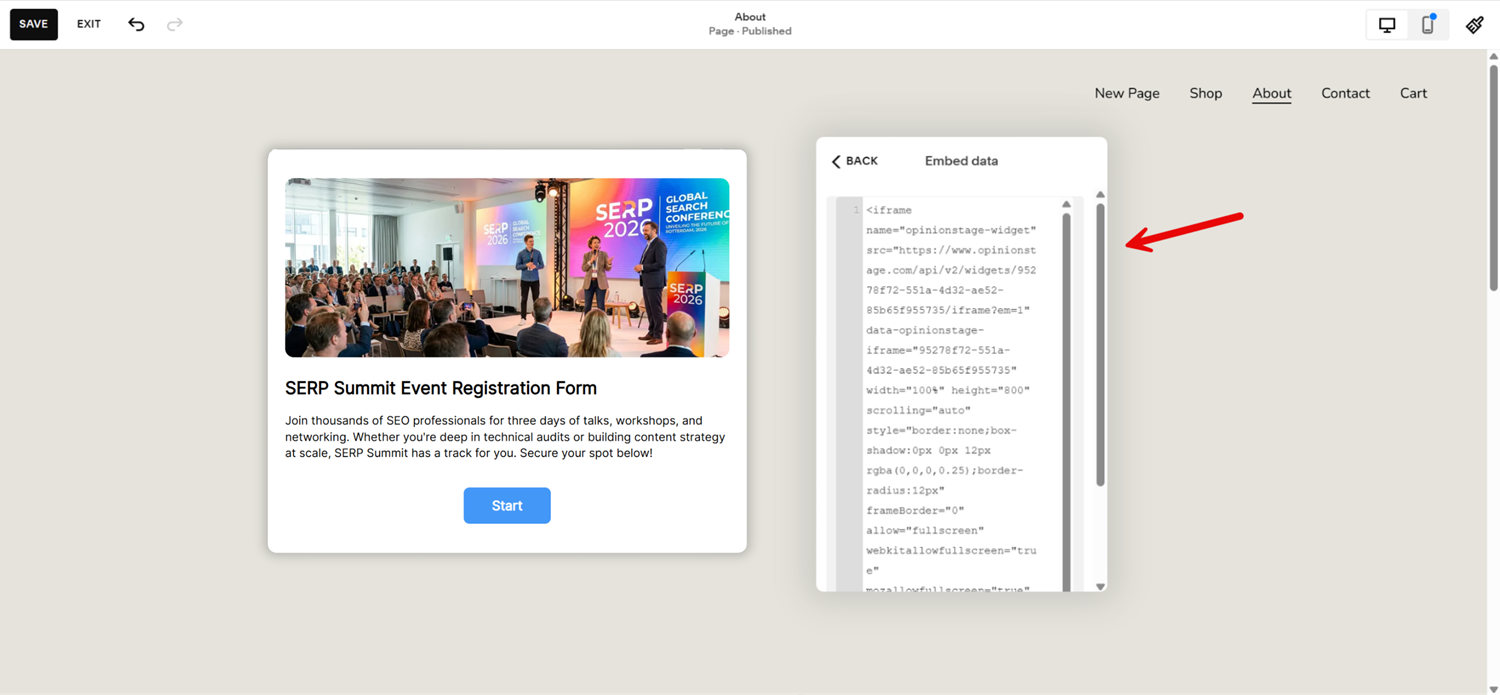Click the Embed data panel scrollbar thumb
Image resolution: width=1500 pixels, height=695 pixels.
[1100, 345]
